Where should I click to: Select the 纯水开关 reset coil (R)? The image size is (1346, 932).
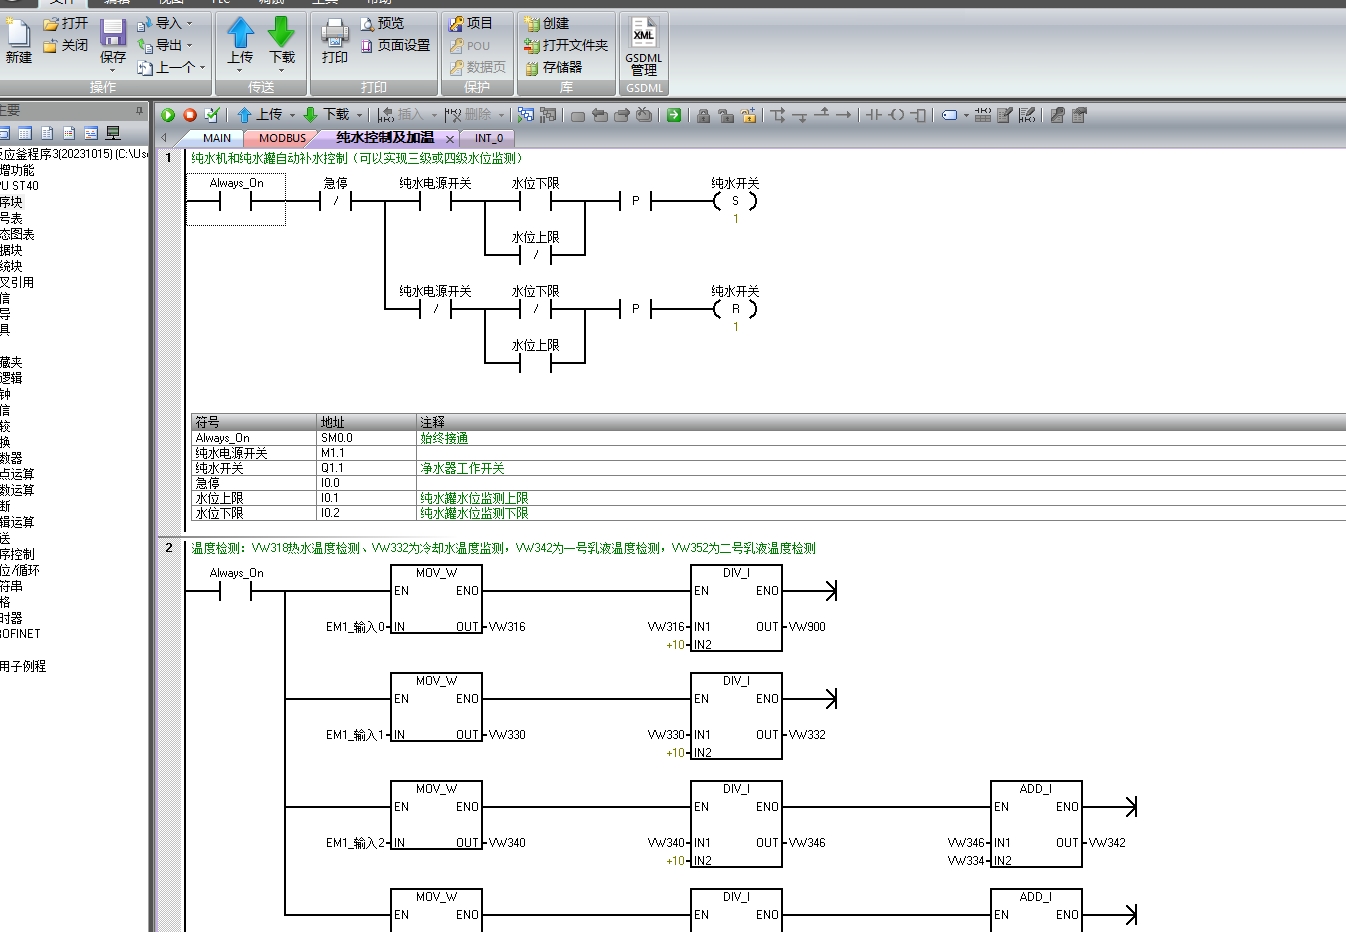pyautogui.click(x=735, y=308)
